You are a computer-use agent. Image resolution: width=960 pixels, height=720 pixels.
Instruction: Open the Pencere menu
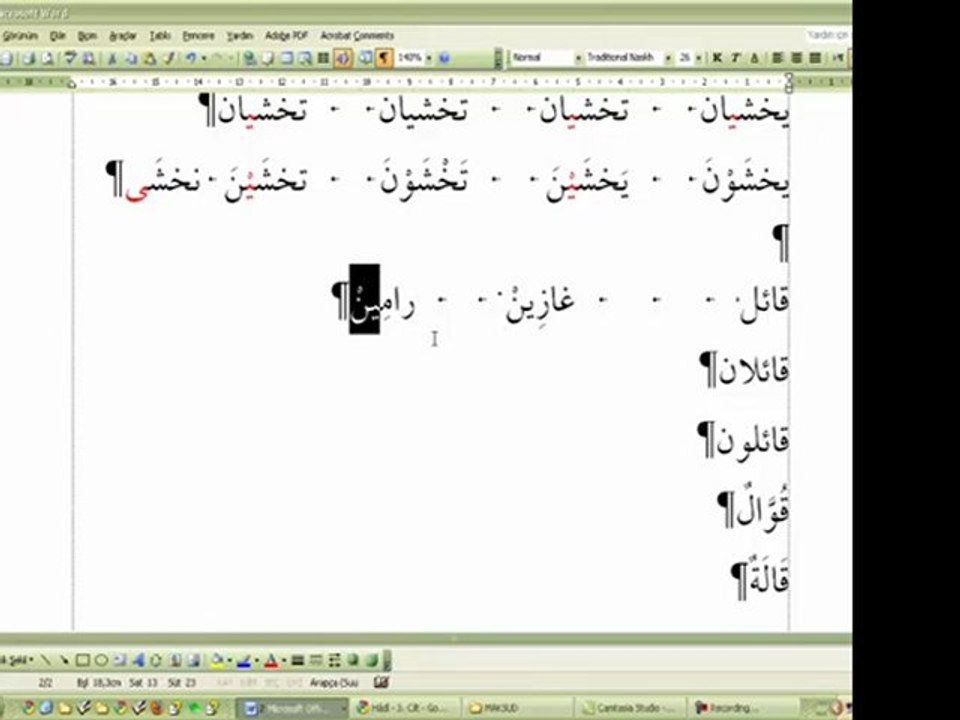198,36
